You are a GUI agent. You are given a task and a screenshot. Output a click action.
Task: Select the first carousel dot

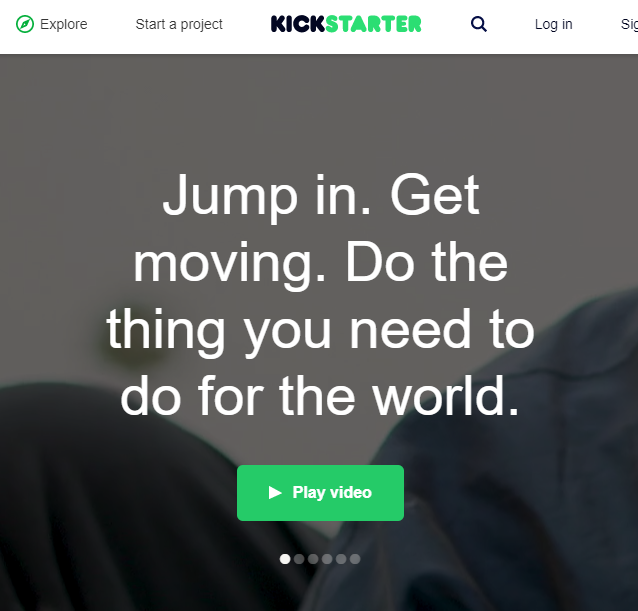pyautogui.click(x=285, y=559)
